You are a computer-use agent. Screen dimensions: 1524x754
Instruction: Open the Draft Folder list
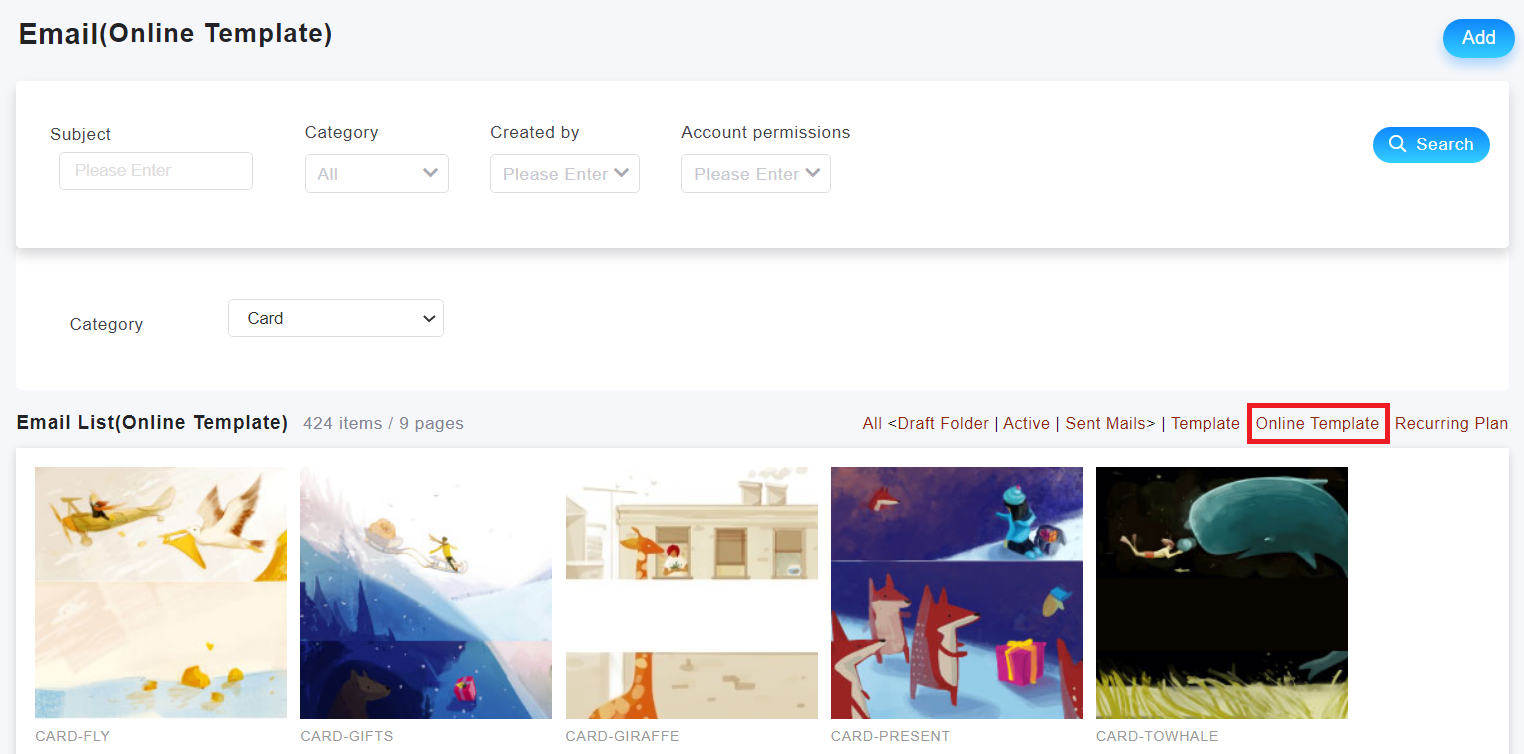943,424
